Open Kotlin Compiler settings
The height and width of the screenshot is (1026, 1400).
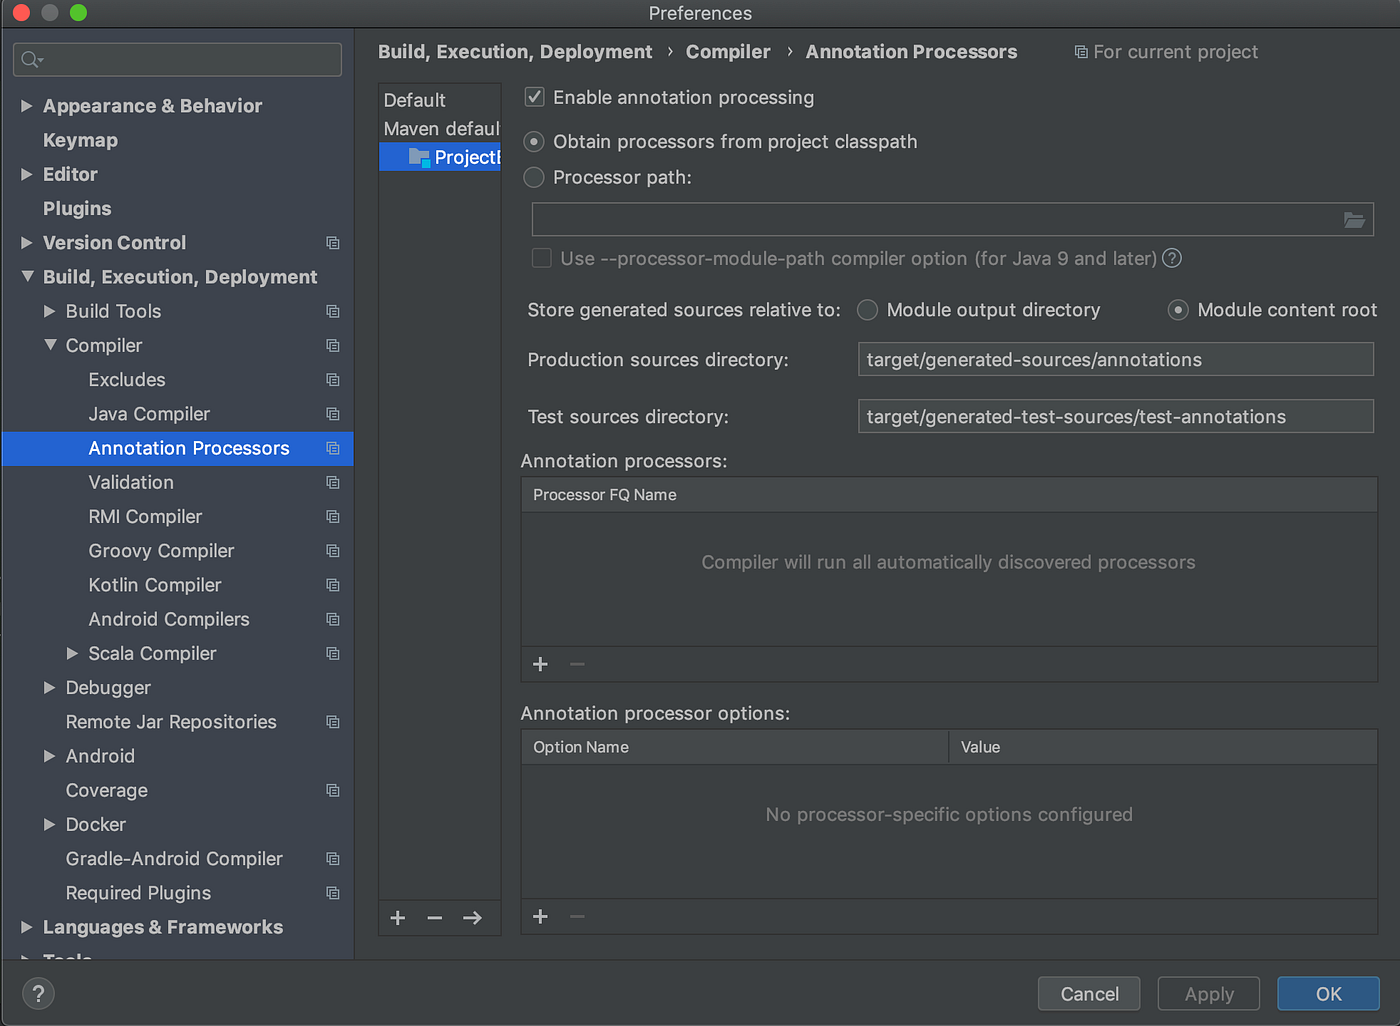coord(155,585)
